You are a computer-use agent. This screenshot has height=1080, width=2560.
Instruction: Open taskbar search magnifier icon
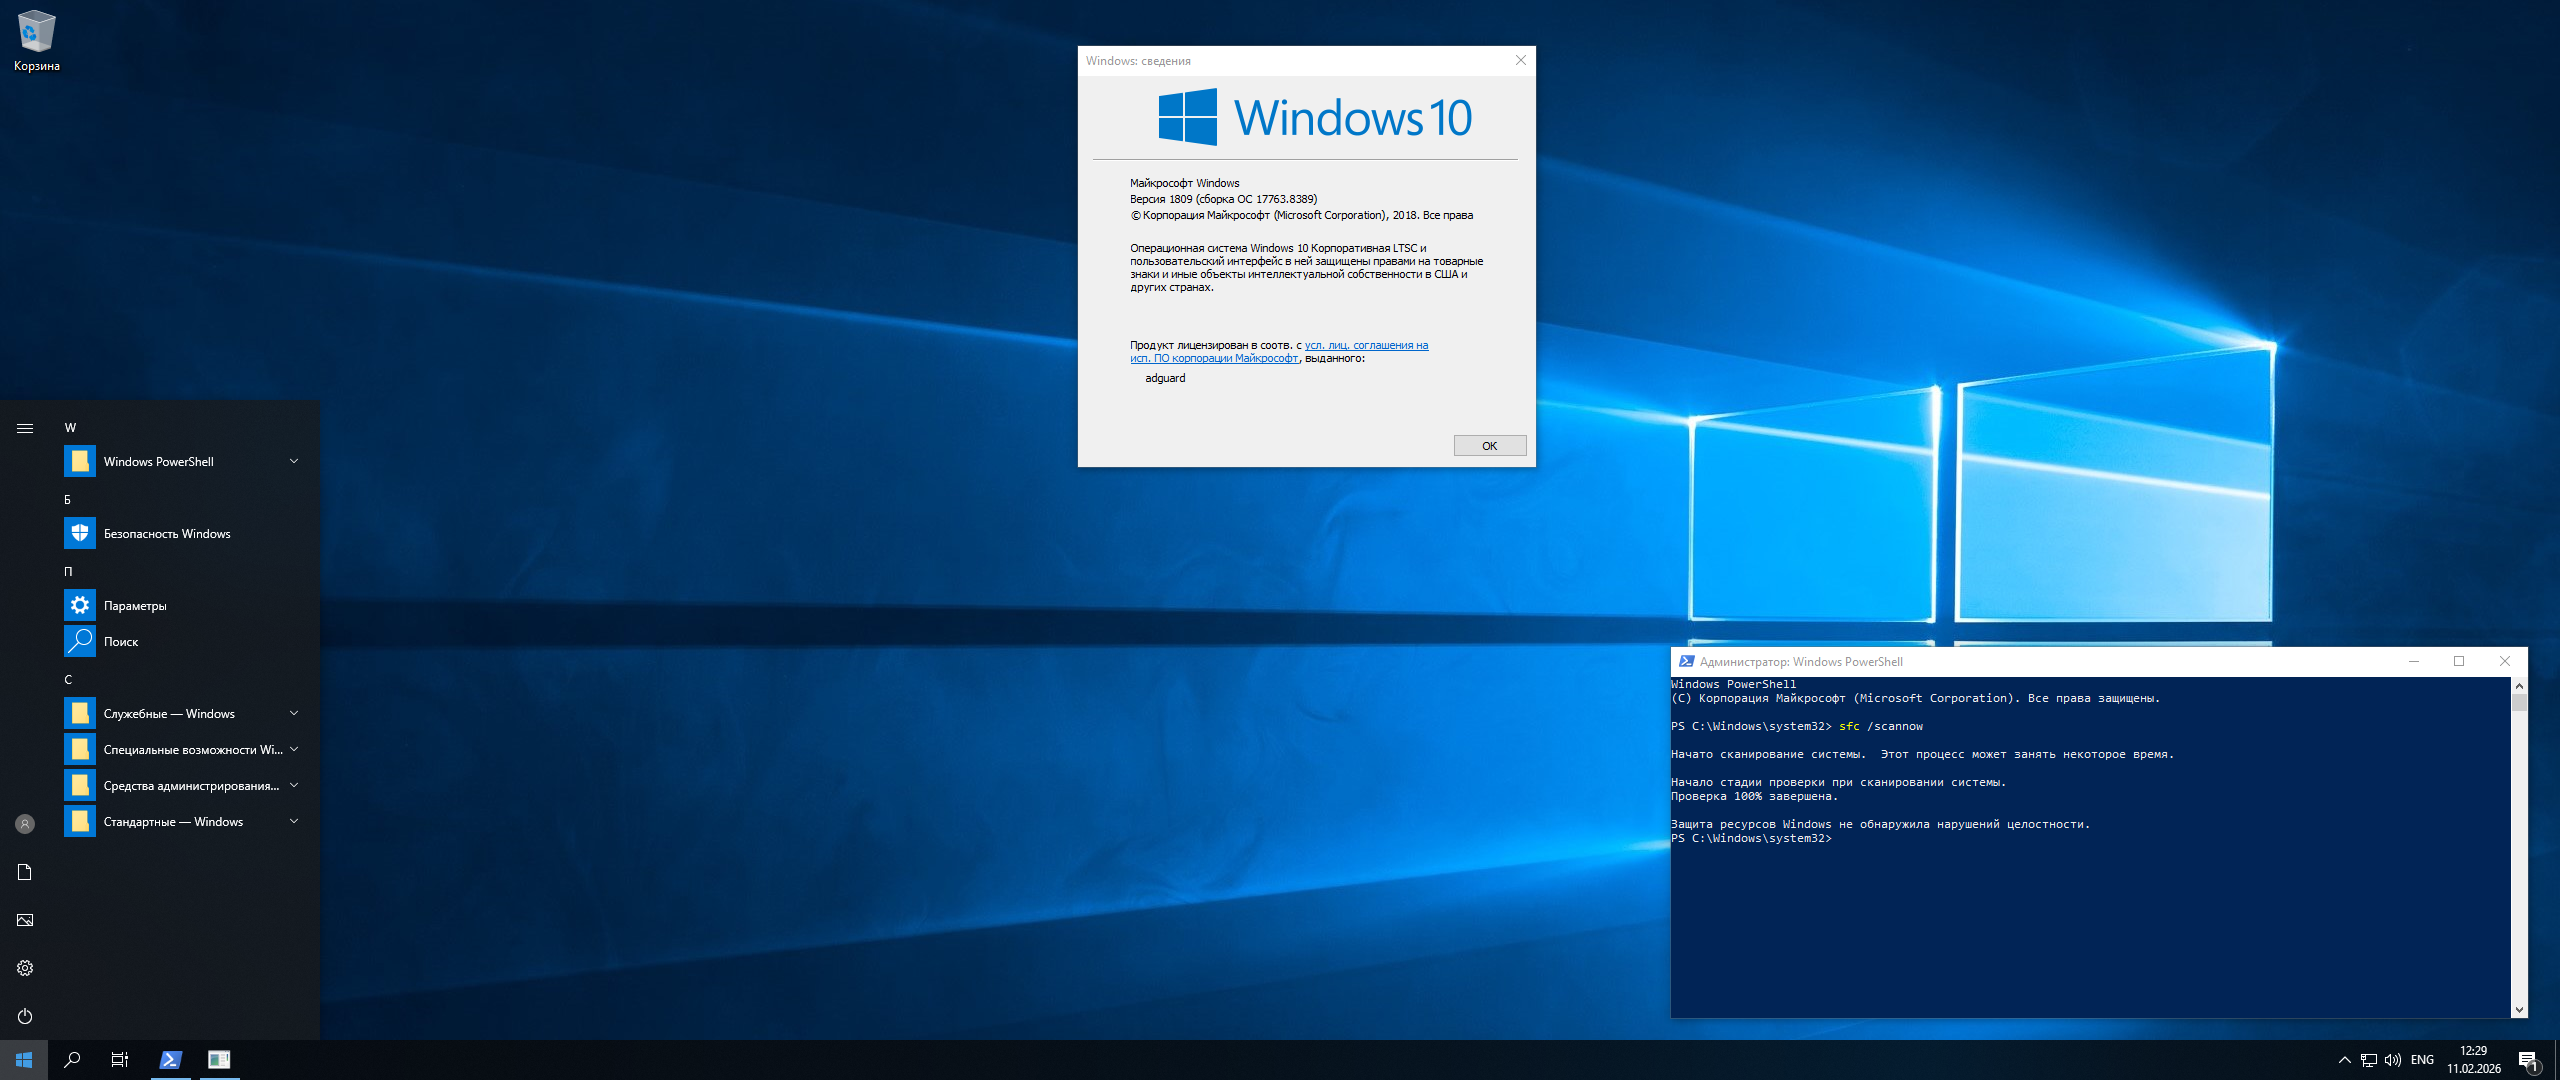coord(72,1060)
